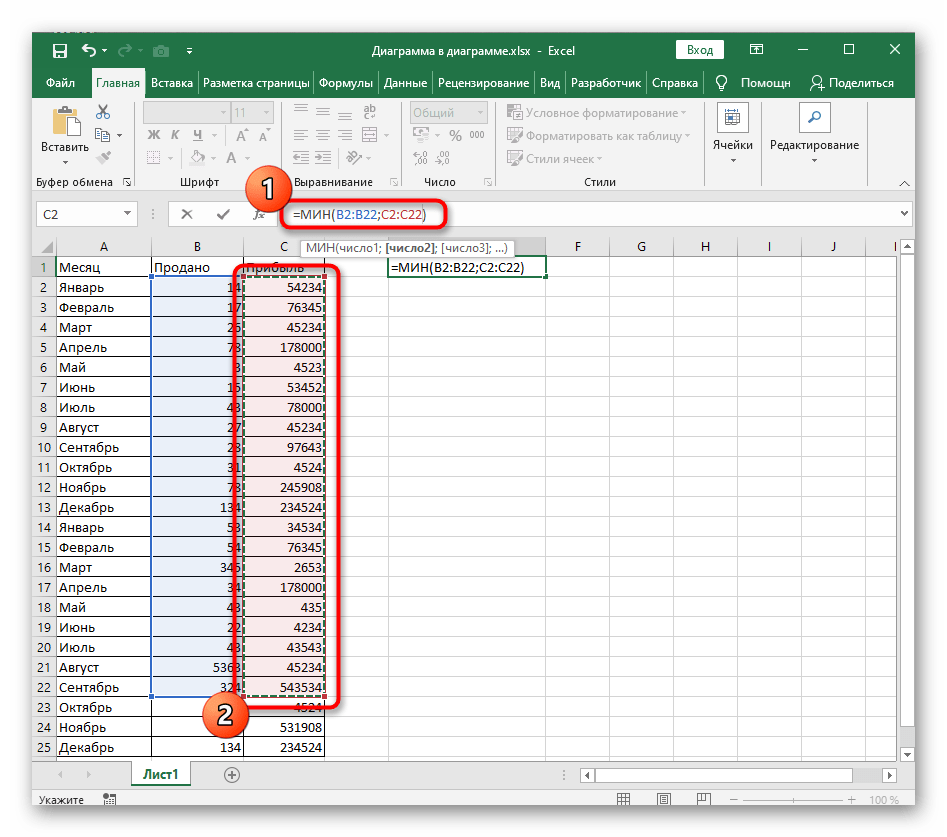Select the Лист1 sheet tab

161,774
